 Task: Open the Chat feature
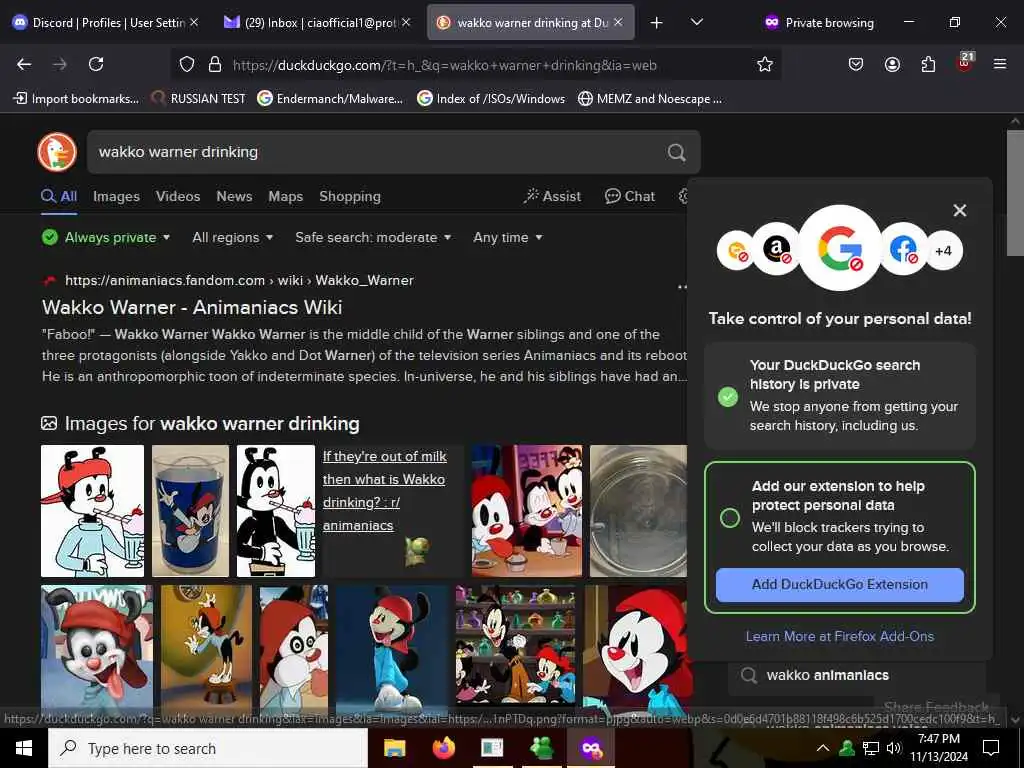click(630, 197)
